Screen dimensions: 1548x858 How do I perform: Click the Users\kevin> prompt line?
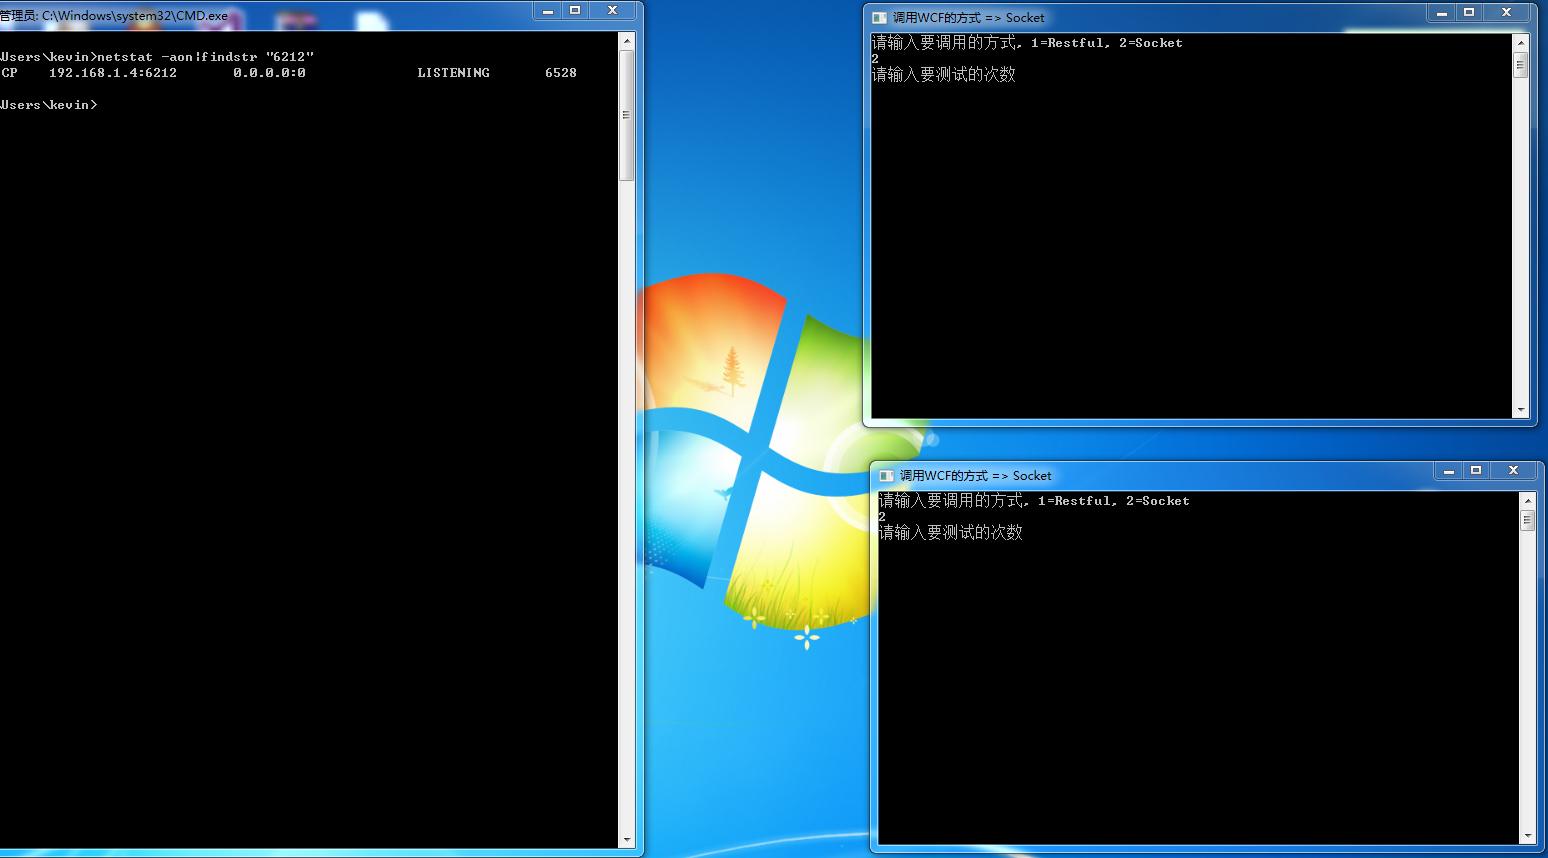tap(49, 105)
